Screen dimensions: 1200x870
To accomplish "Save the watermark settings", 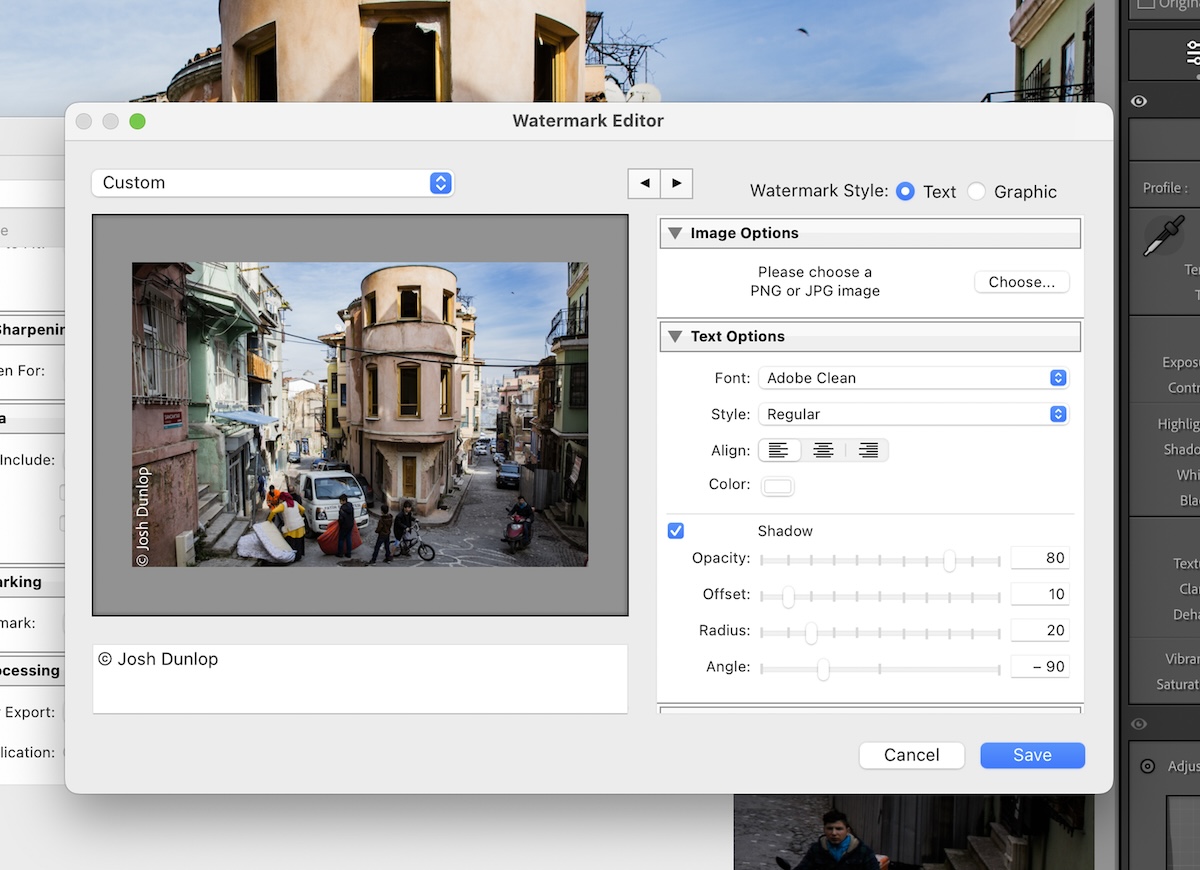I will [1032, 755].
